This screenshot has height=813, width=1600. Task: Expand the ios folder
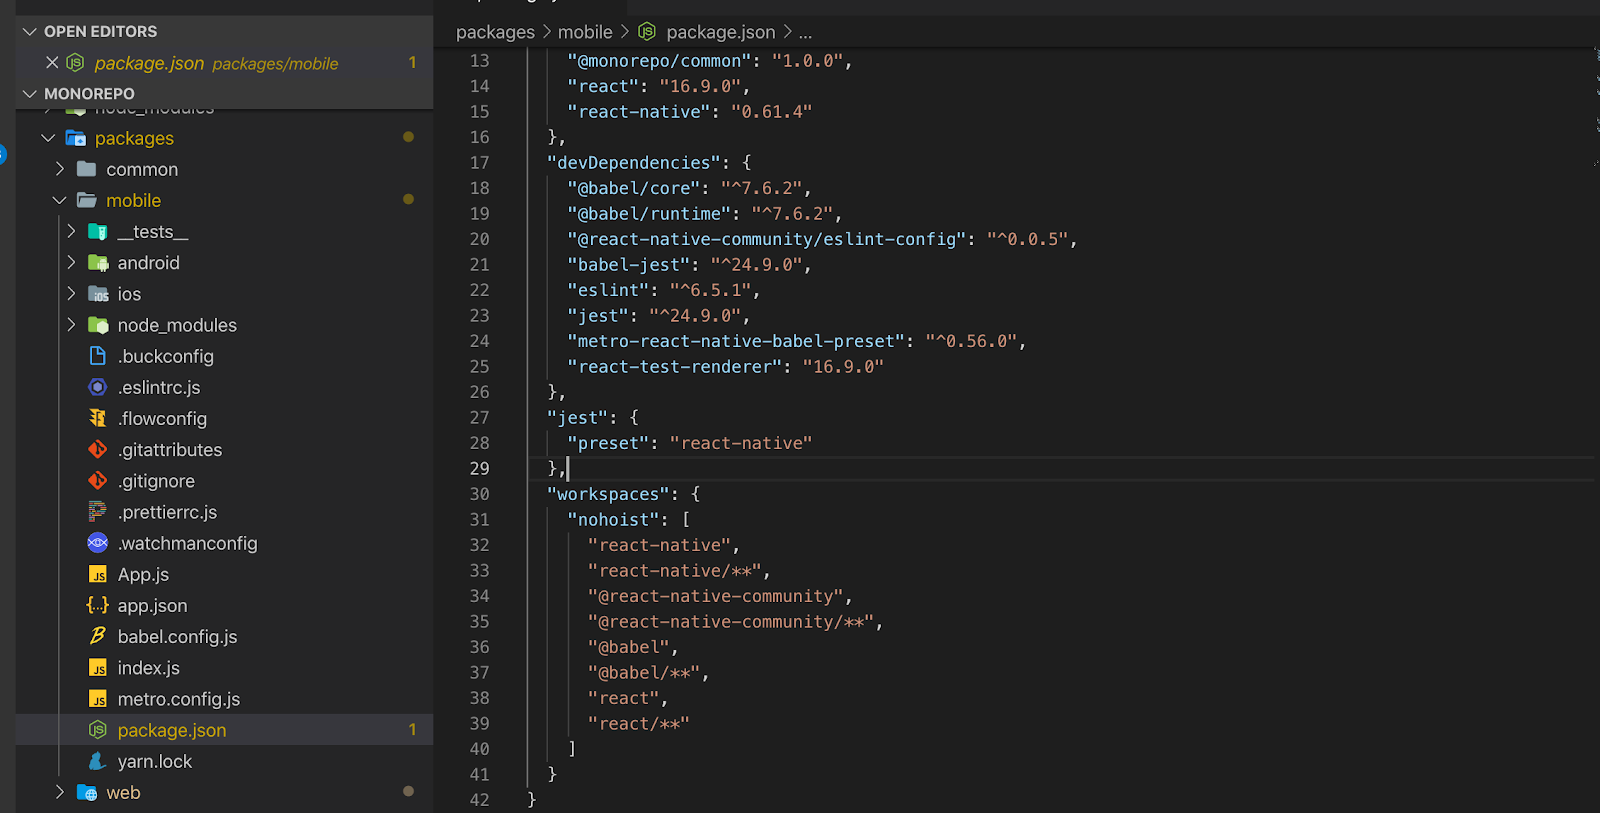pos(71,293)
